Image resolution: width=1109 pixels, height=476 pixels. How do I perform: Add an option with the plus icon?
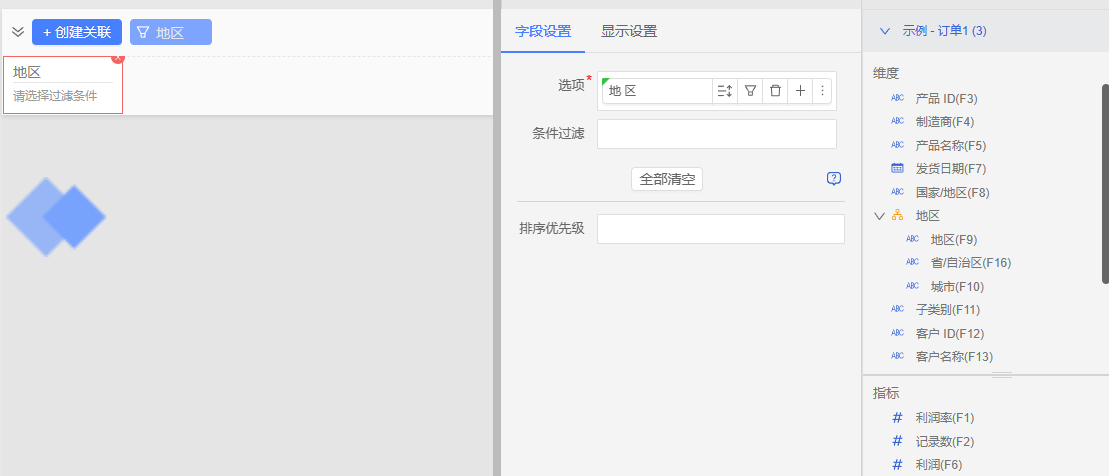[x=800, y=91]
